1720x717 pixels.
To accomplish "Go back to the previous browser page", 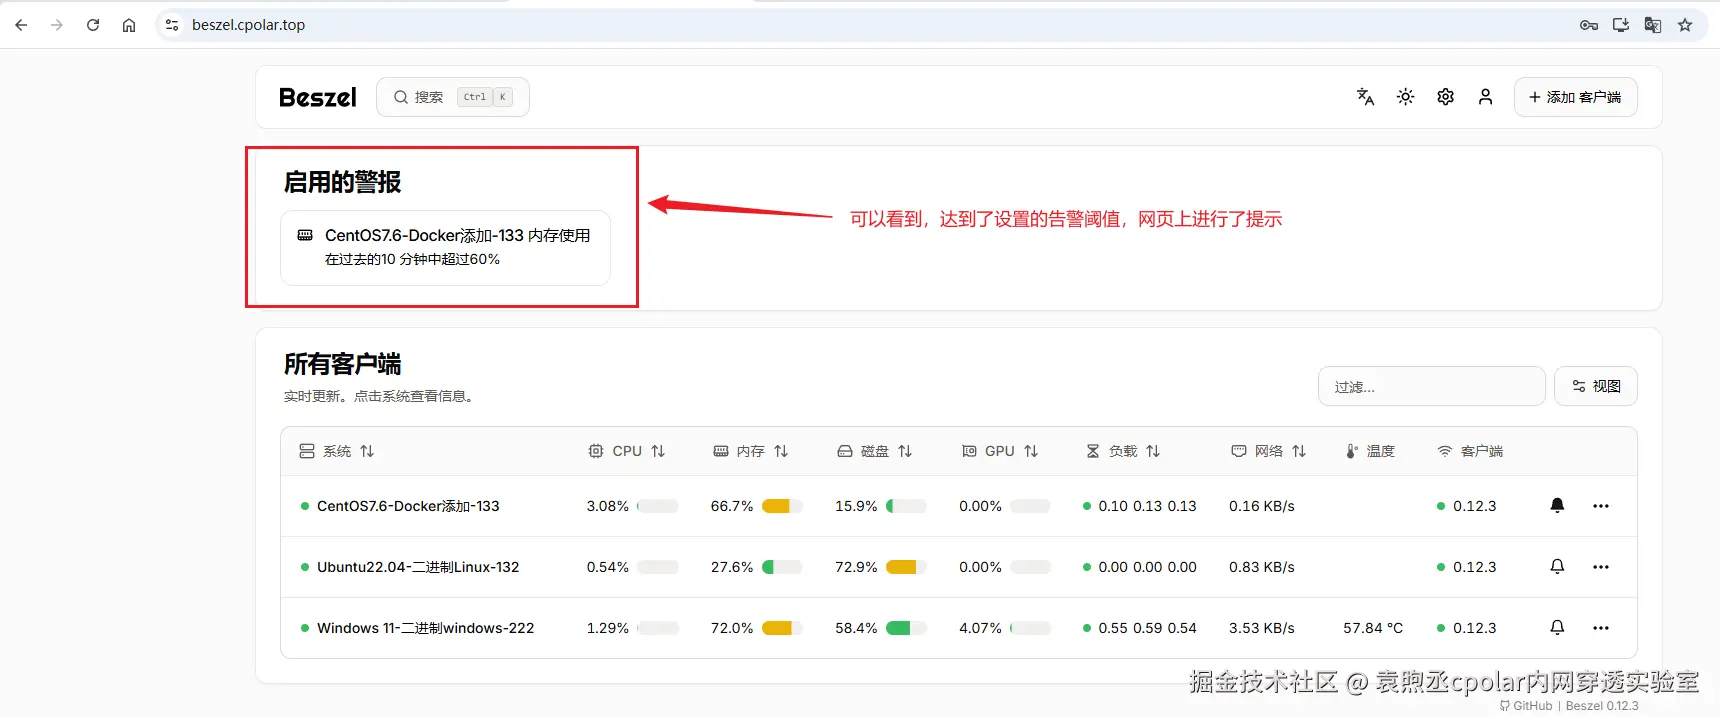I will tap(21, 25).
